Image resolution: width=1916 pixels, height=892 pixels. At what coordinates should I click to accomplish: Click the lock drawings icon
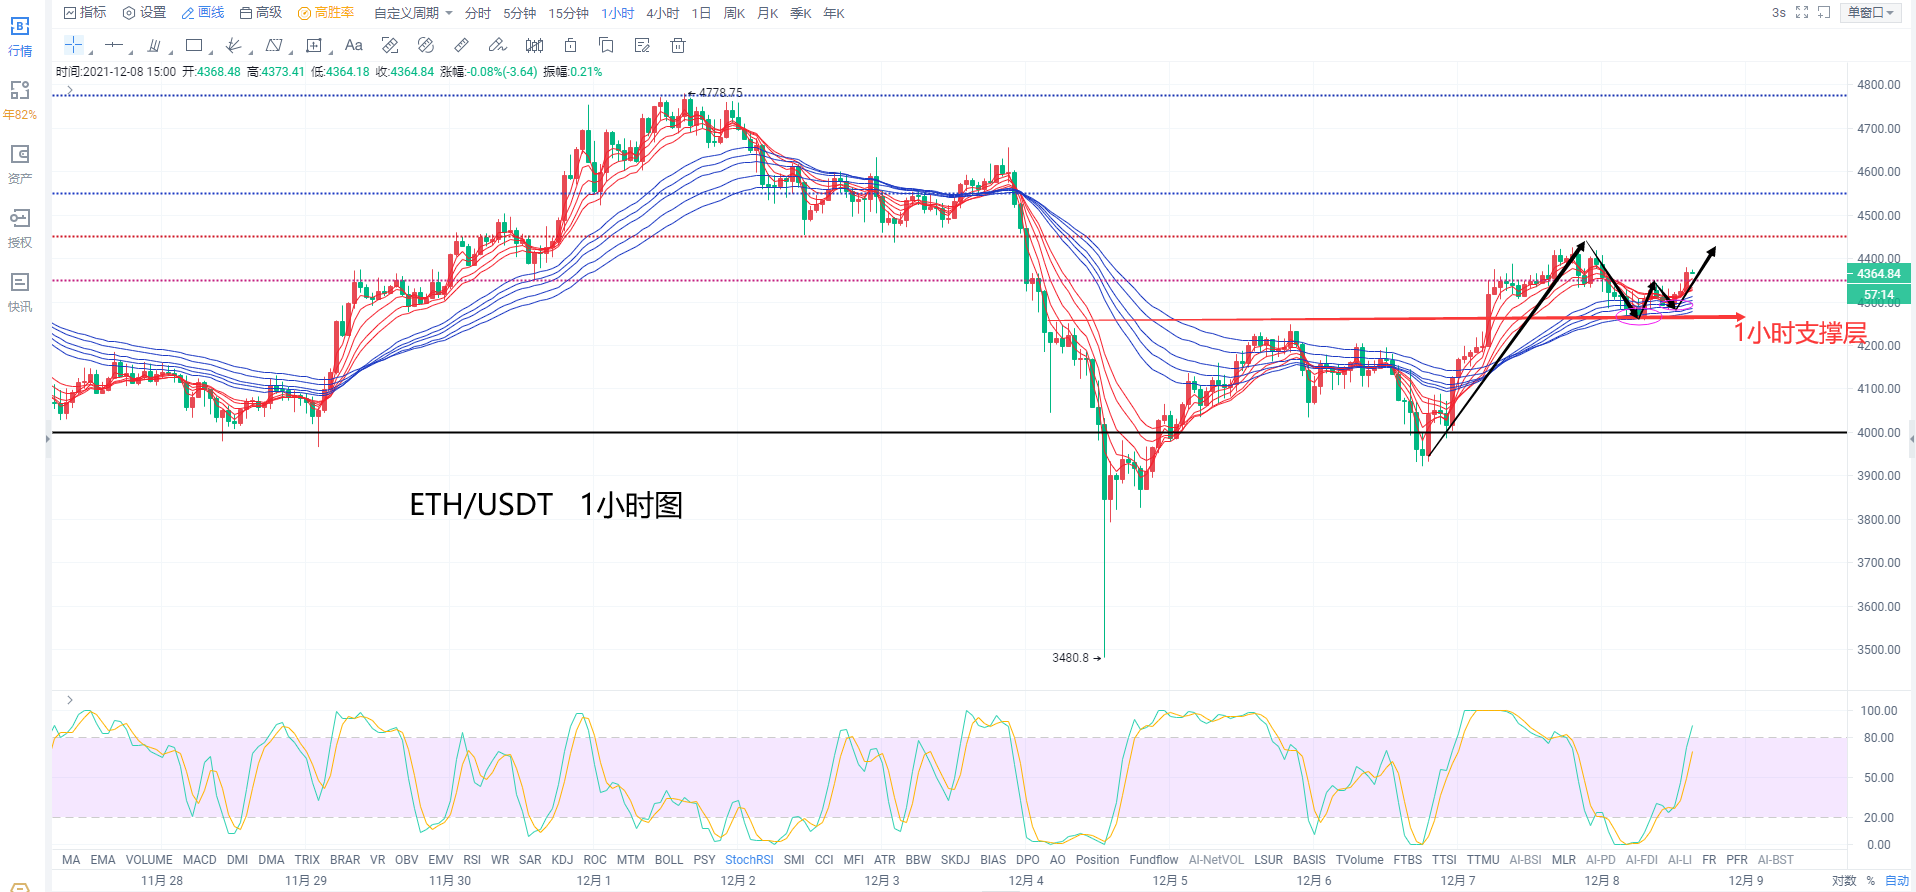pyautogui.click(x=570, y=45)
